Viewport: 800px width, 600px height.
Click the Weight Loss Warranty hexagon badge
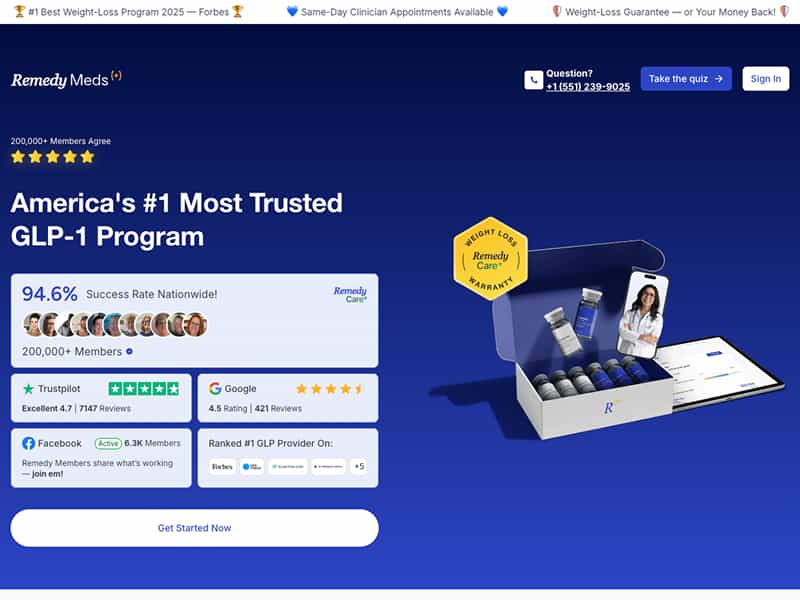coord(490,259)
